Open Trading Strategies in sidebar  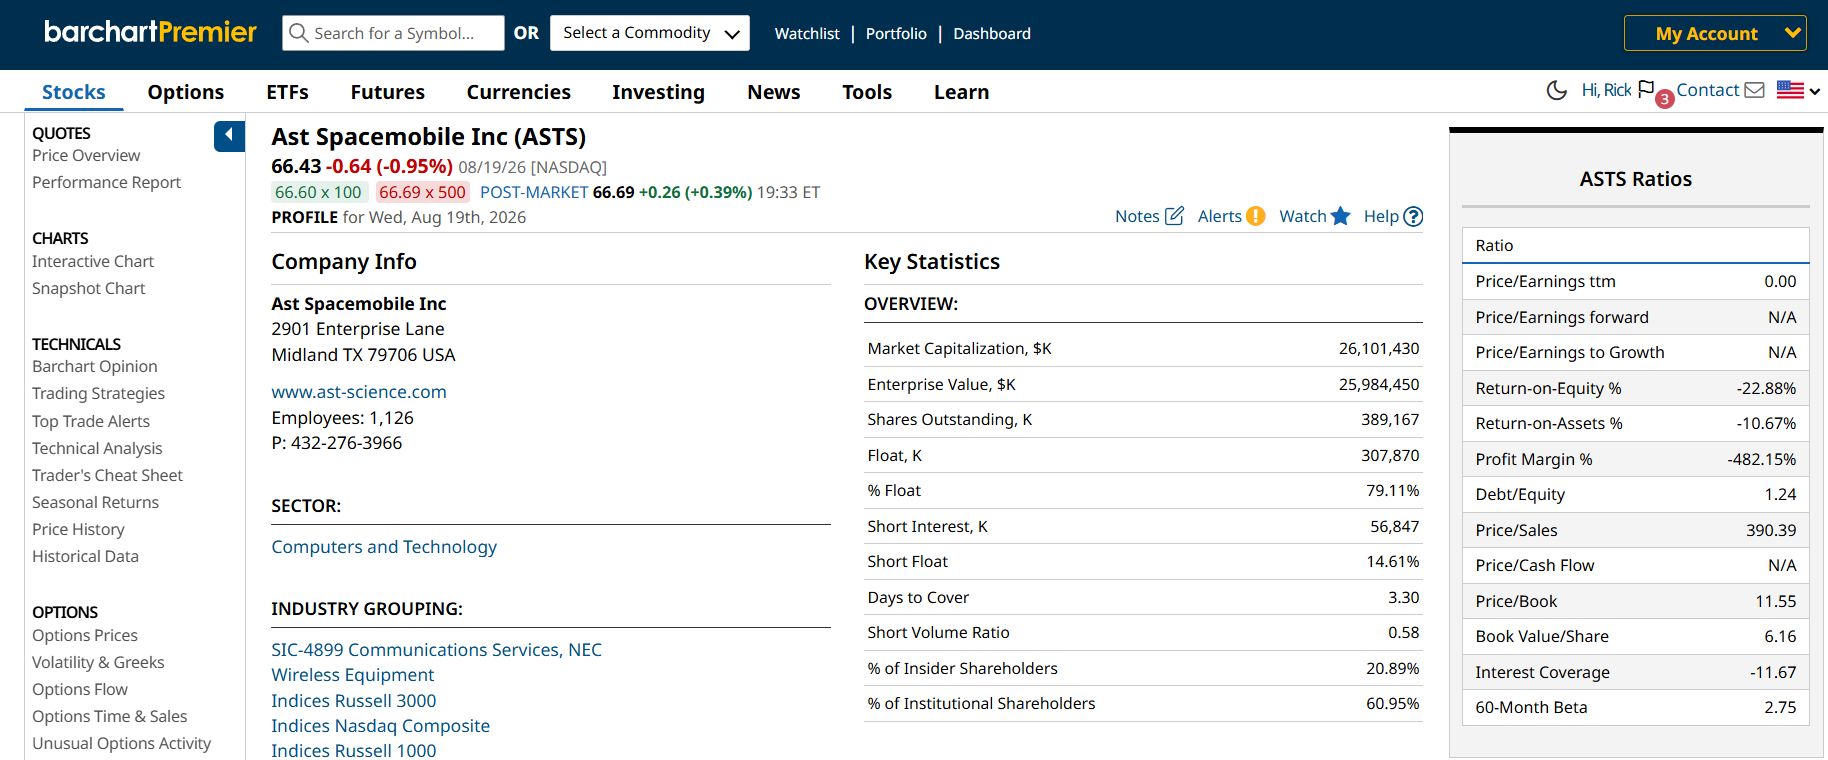tap(98, 393)
